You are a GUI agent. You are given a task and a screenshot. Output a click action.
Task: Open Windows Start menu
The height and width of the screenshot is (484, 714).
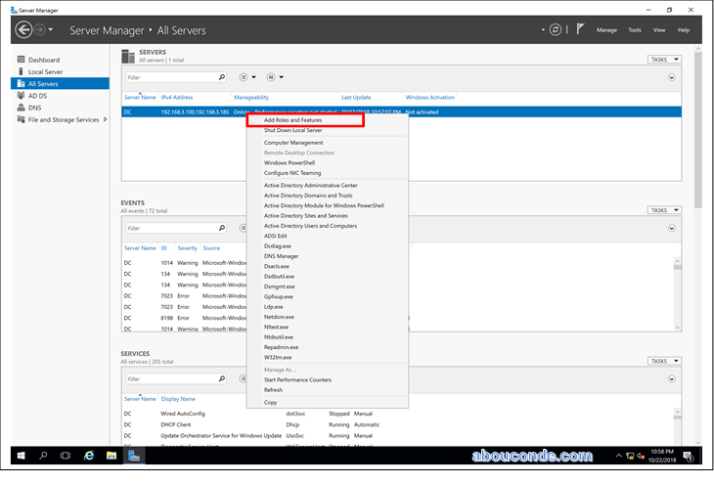pos(22,456)
